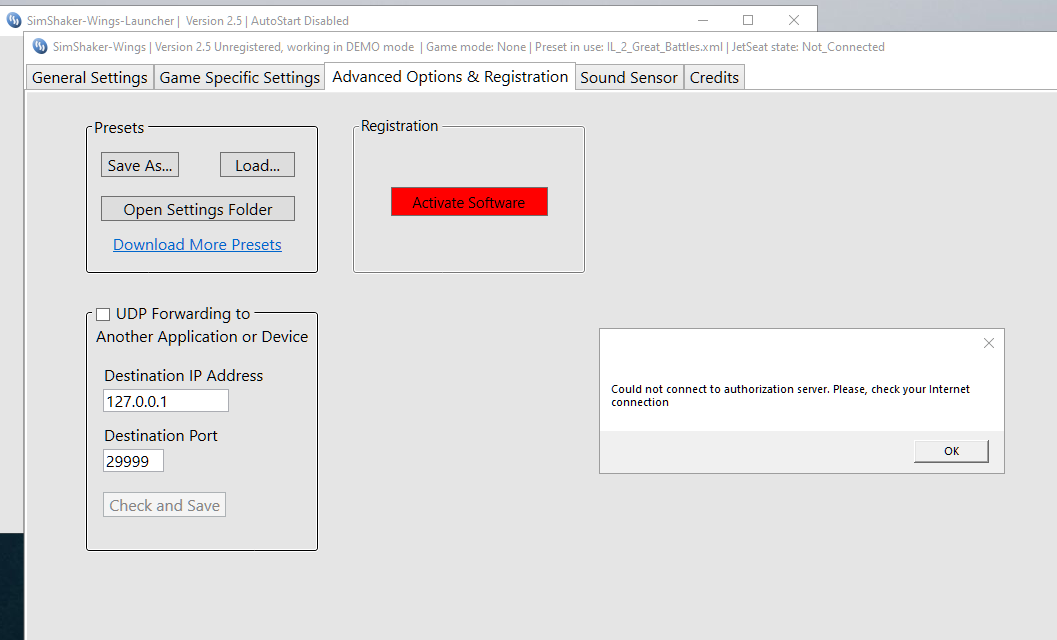Click Open Settings Folder button
The image size is (1057, 640).
click(x=198, y=209)
